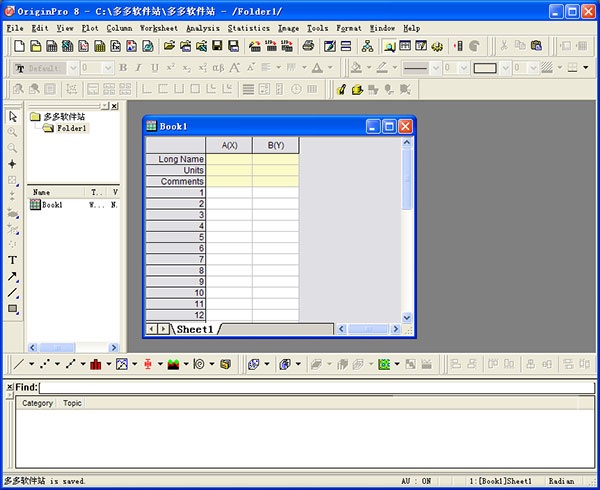Viewport: 600px width, 490px height.
Task: Click inside the Find input field
Action: tap(300, 387)
